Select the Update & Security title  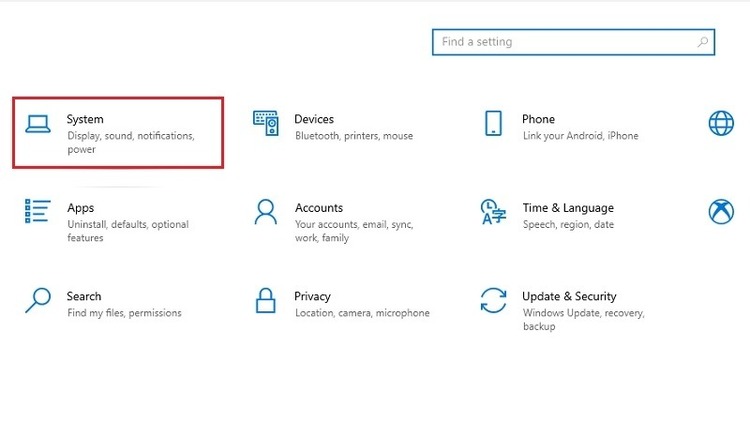pos(569,296)
